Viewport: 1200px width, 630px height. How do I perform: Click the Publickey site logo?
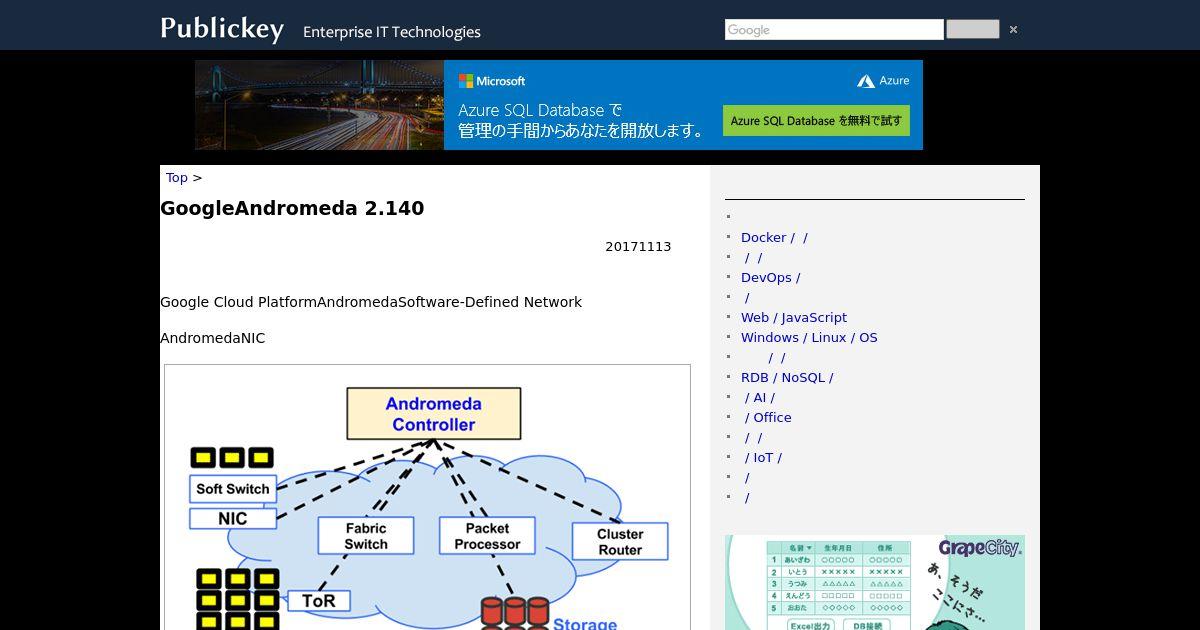click(222, 28)
